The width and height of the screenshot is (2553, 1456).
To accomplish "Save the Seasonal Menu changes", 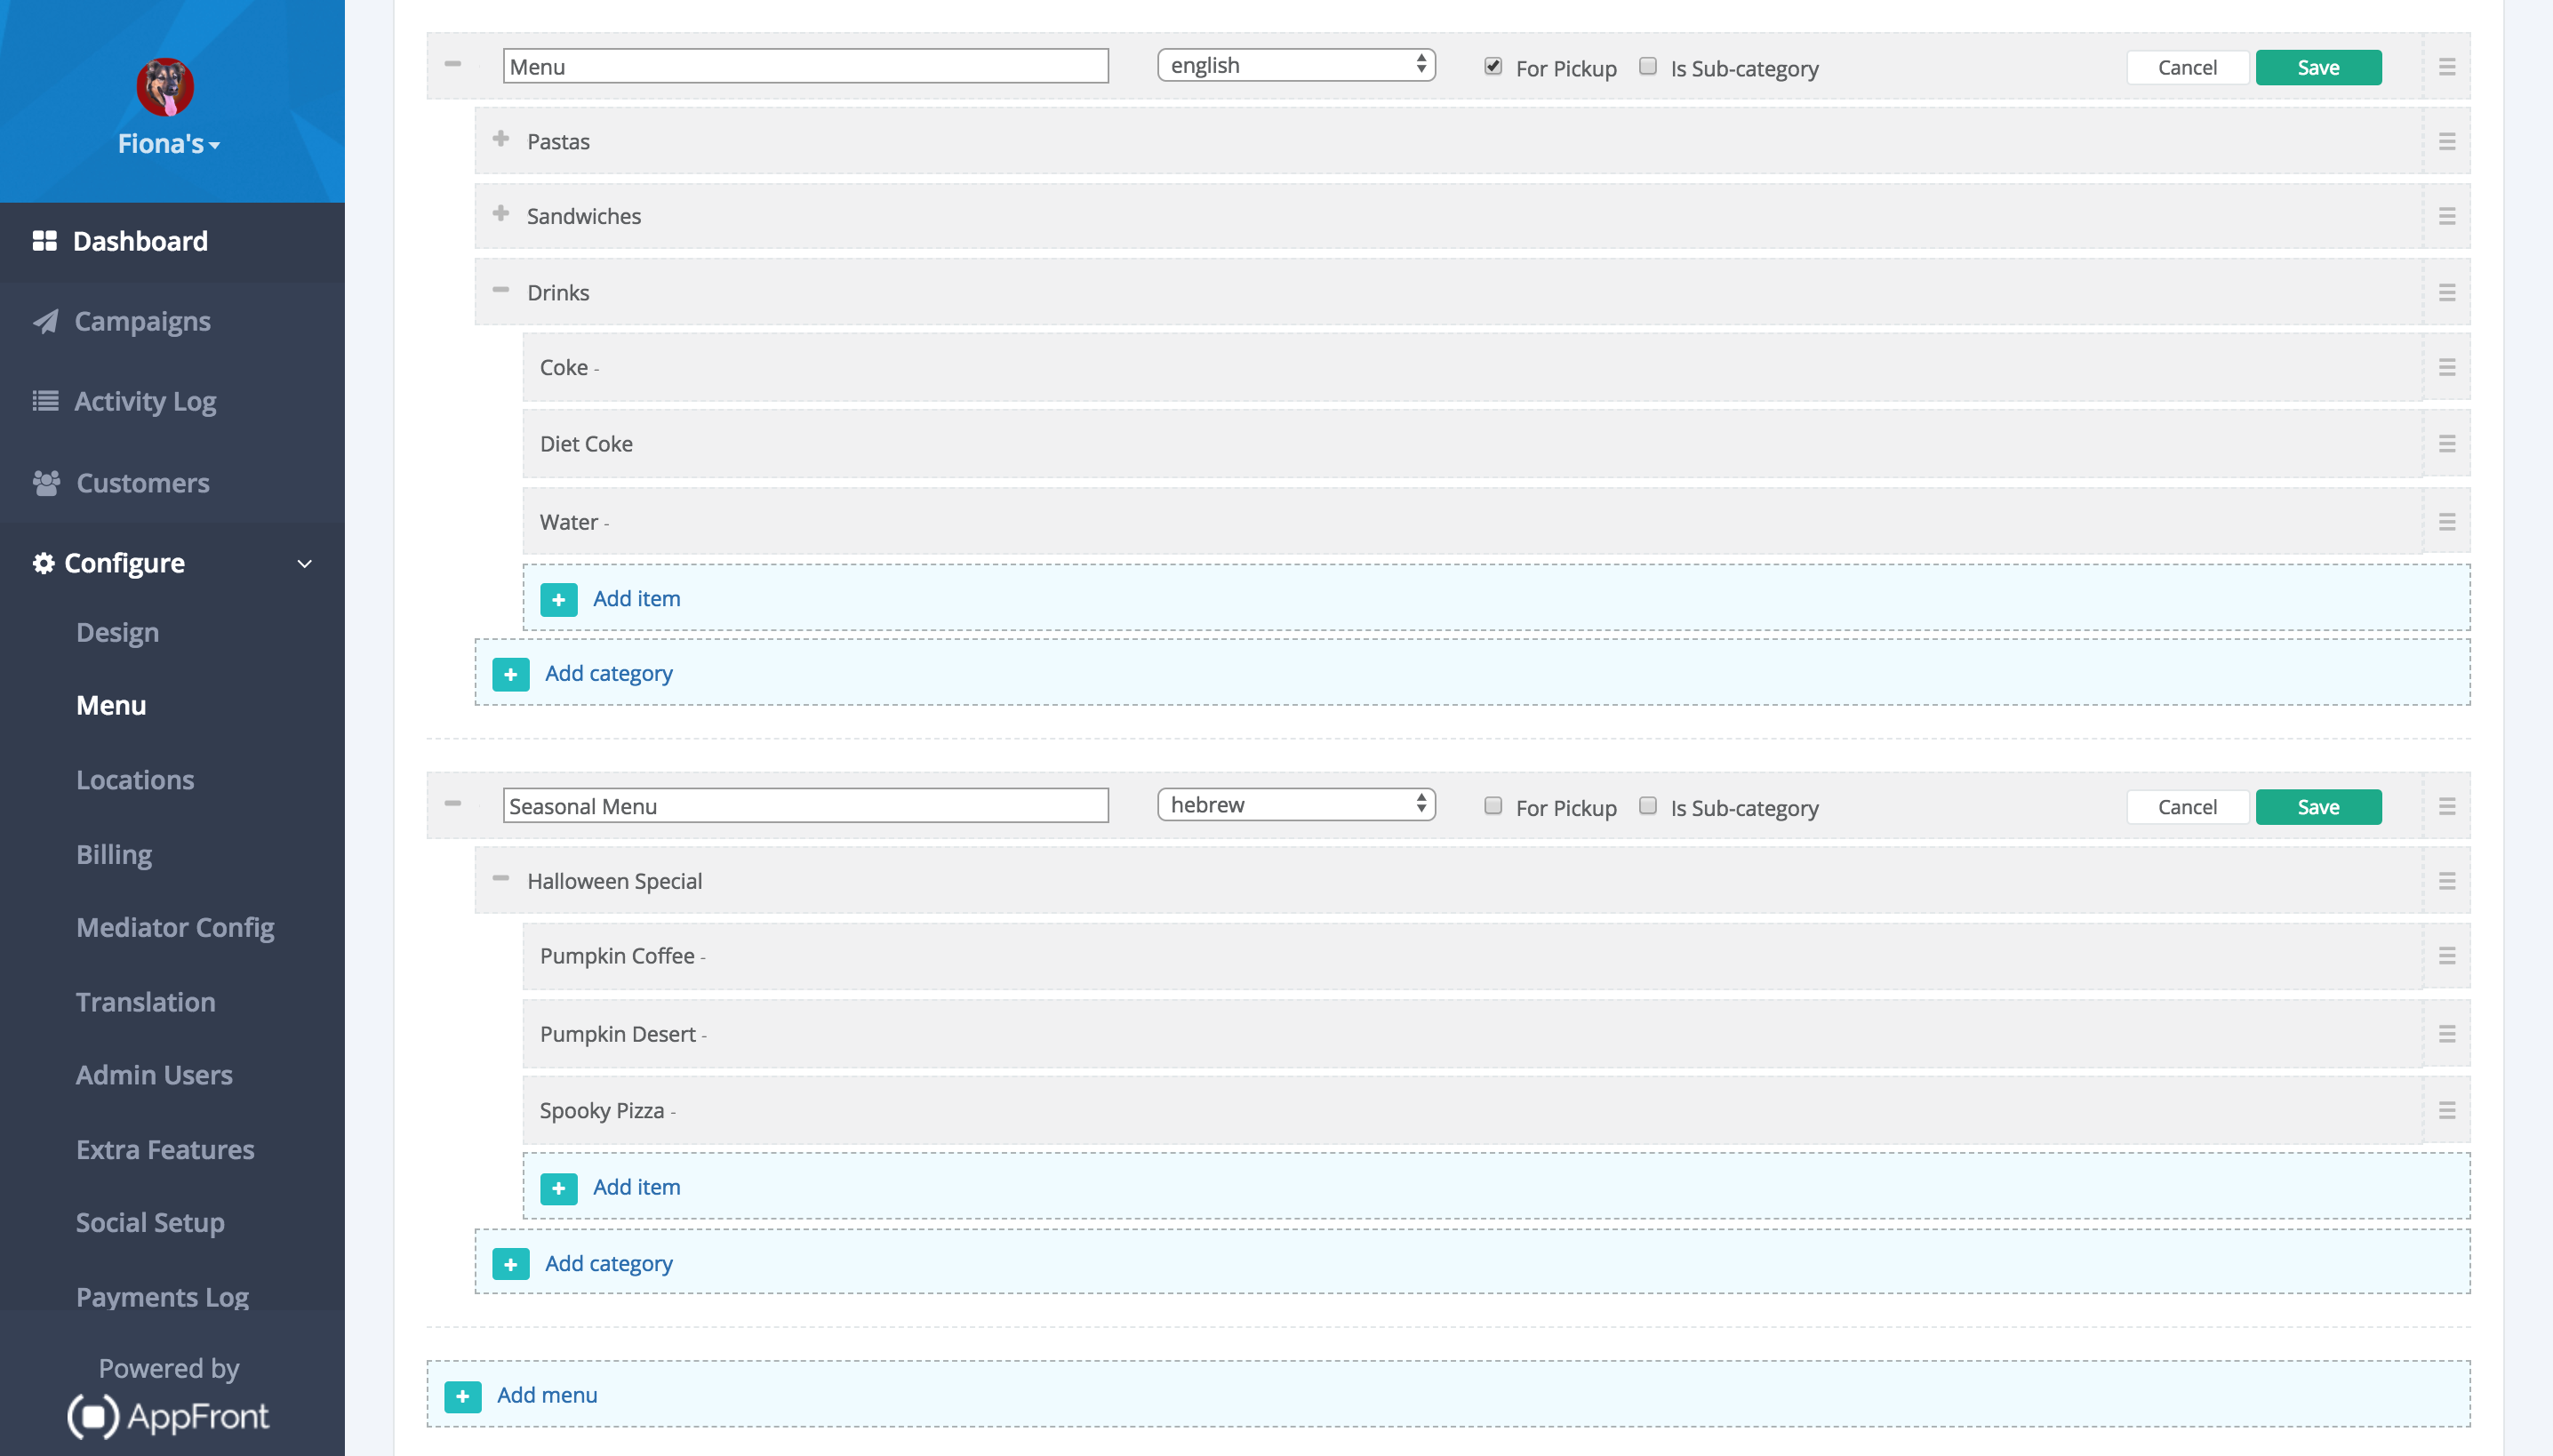I will [2318, 807].
